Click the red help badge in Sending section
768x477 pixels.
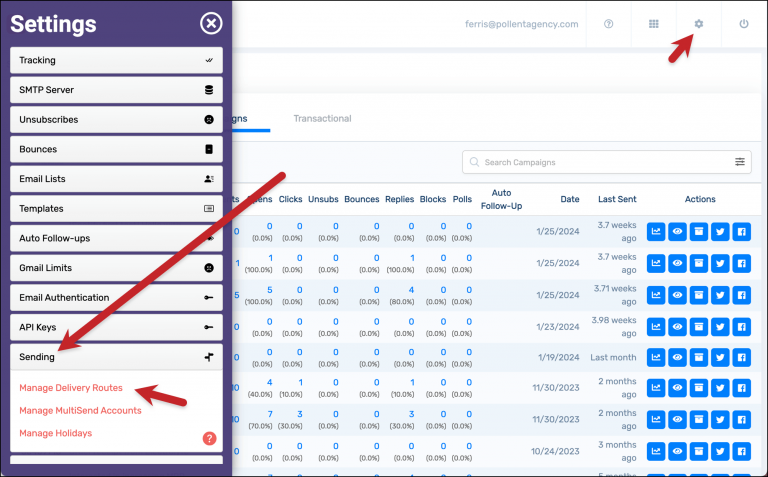click(x=209, y=438)
